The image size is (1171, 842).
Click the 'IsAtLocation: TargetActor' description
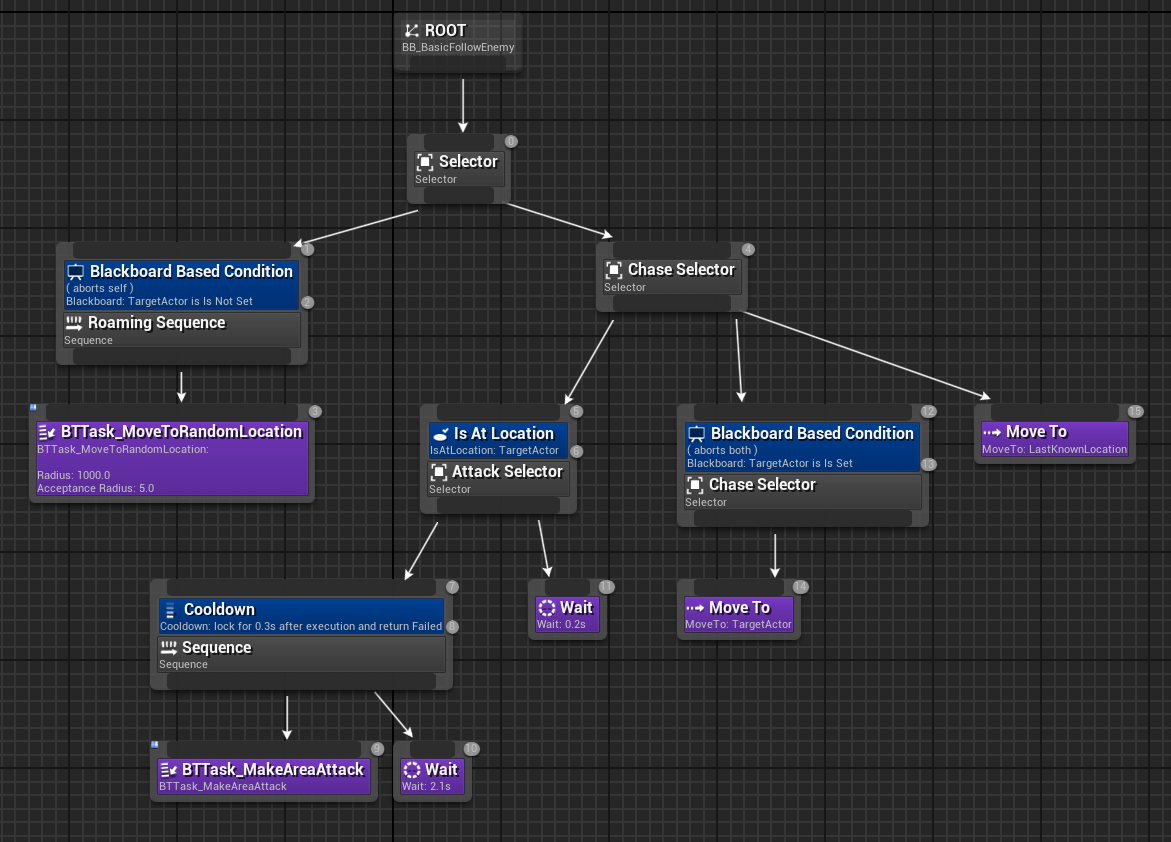pyautogui.click(x=494, y=451)
